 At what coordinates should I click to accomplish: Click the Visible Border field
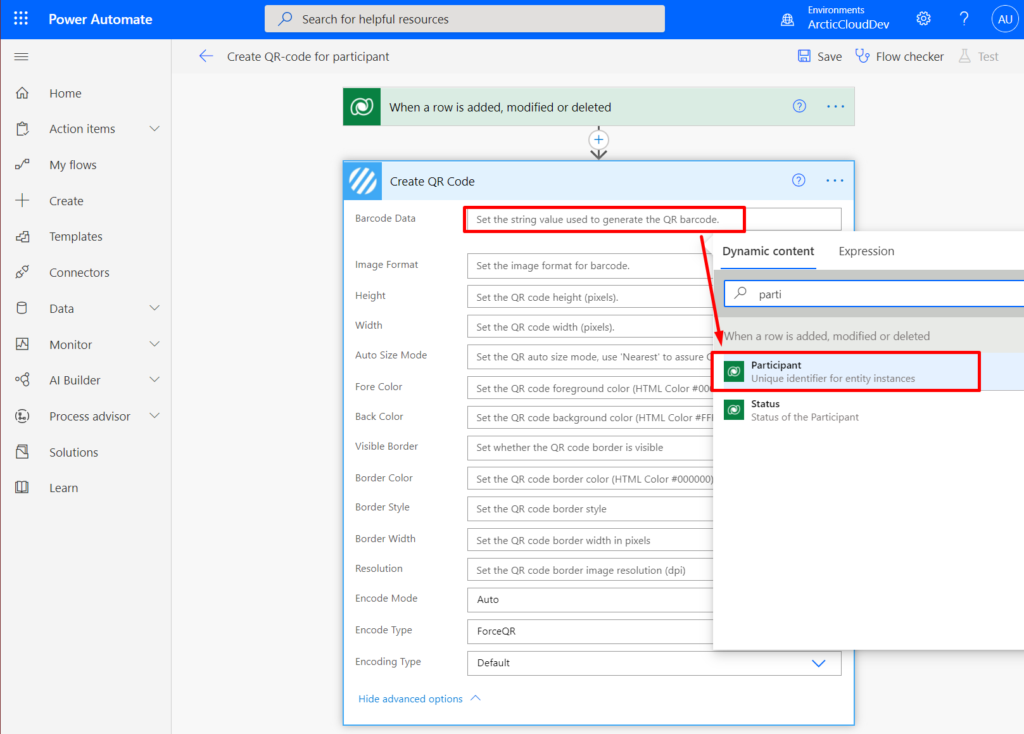pyautogui.click(x=590, y=447)
